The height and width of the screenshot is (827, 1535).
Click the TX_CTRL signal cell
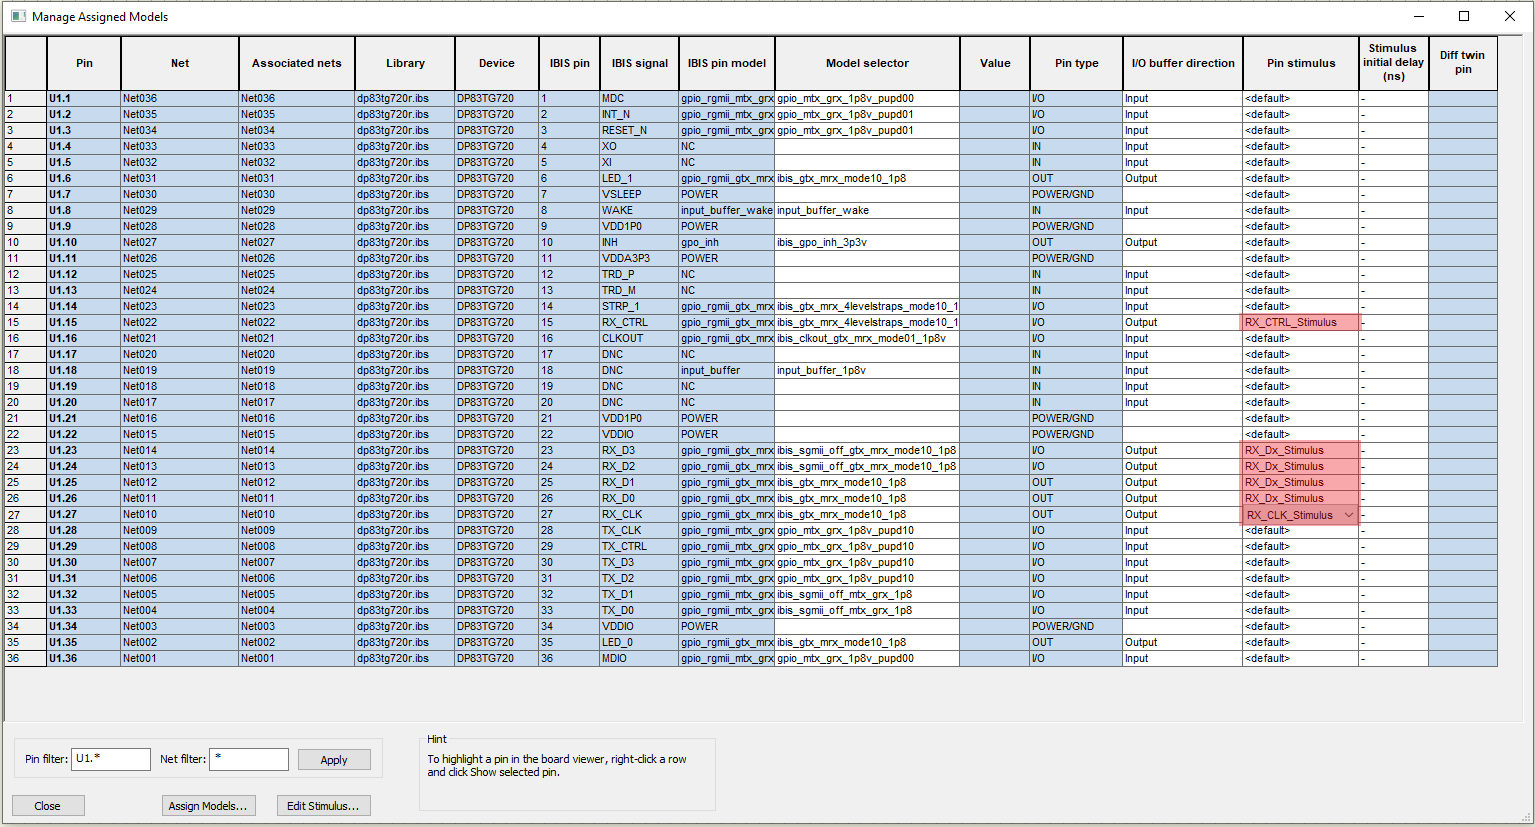(x=640, y=546)
